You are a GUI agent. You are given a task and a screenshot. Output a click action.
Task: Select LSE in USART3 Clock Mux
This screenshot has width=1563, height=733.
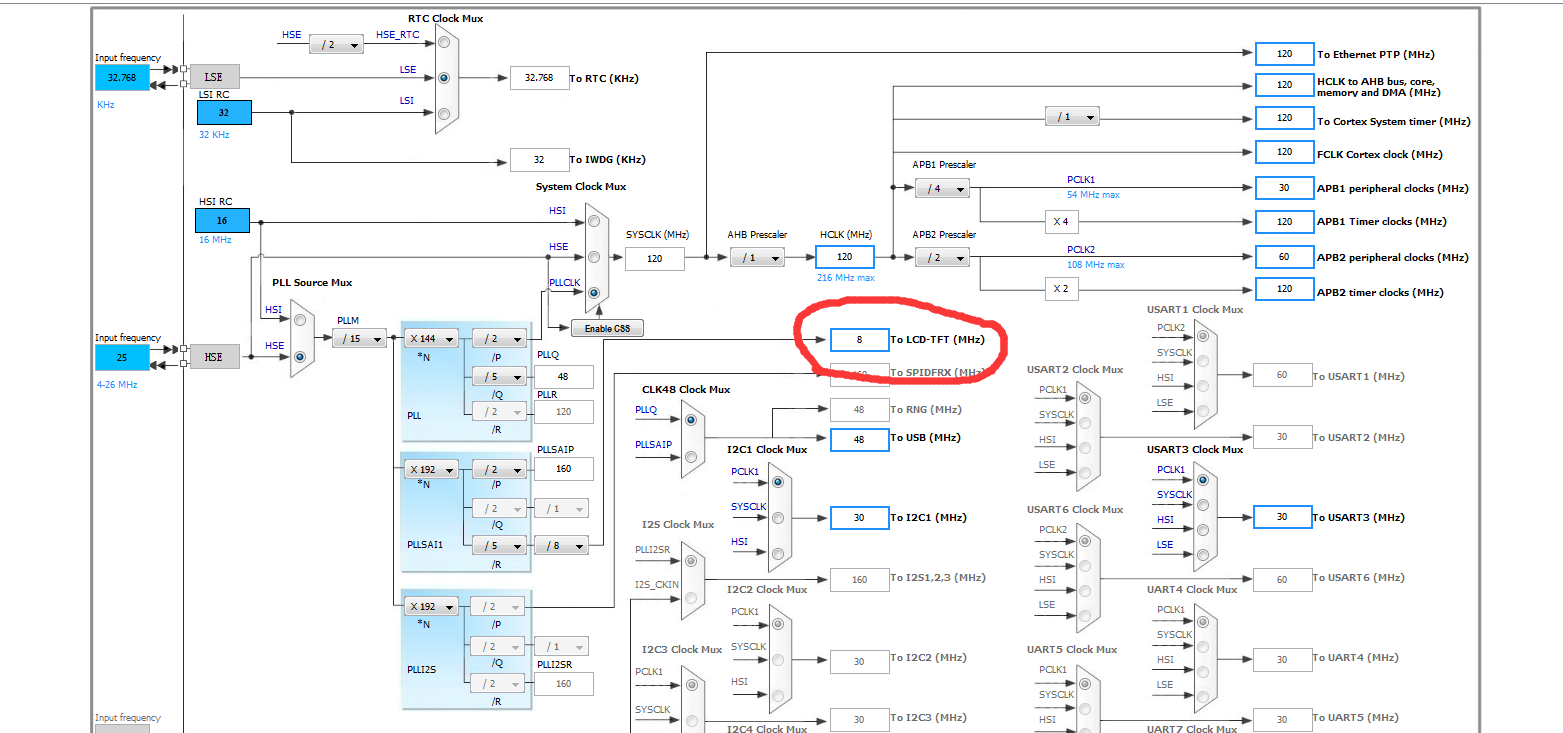[x=1202, y=555]
